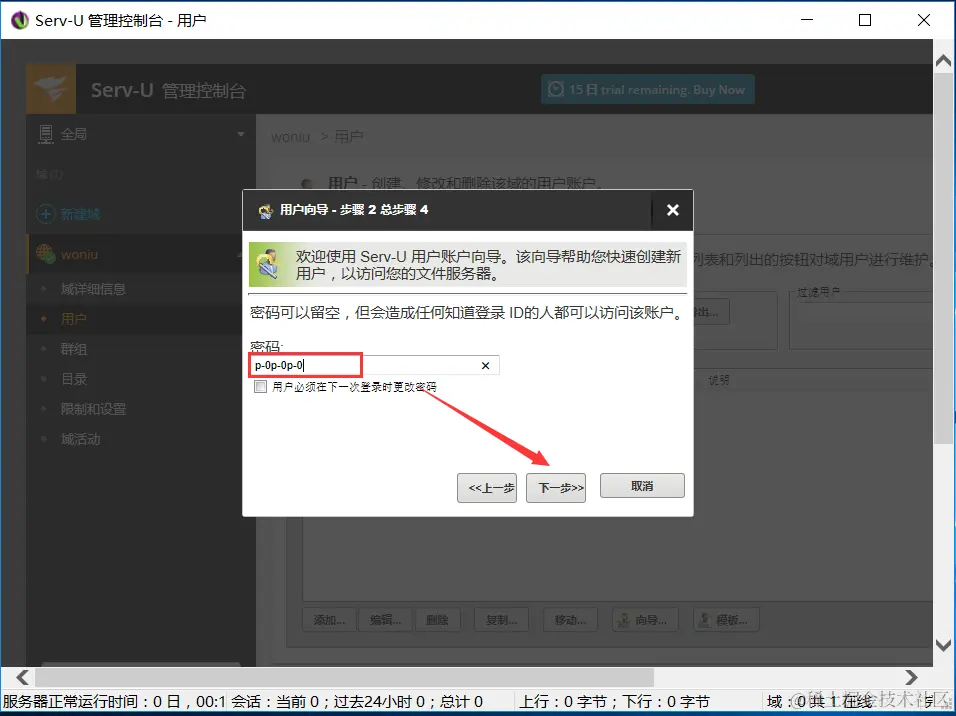Image resolution: width=956 pixels, height=716 pixels.
Task: Click the woniu globe icon
Action: 45,253
